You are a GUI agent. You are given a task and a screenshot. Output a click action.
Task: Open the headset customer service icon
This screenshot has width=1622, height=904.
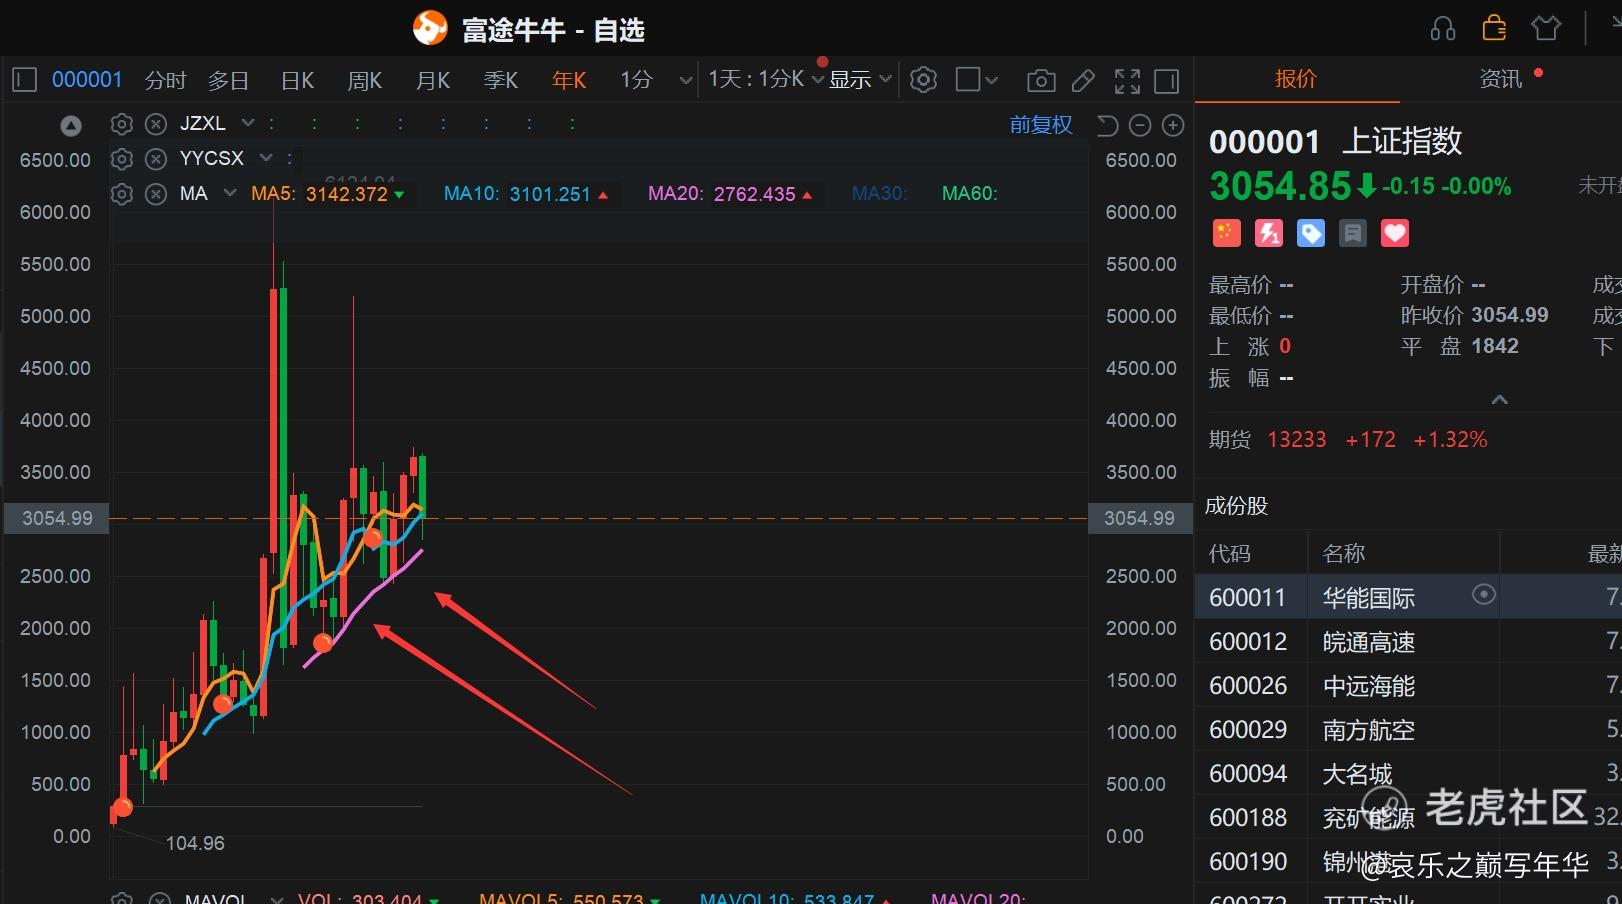(x=1443, y=28)
